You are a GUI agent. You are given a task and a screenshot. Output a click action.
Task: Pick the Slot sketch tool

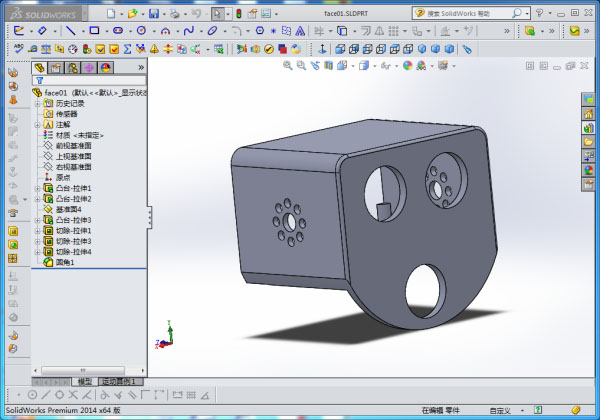pos(118,31)
